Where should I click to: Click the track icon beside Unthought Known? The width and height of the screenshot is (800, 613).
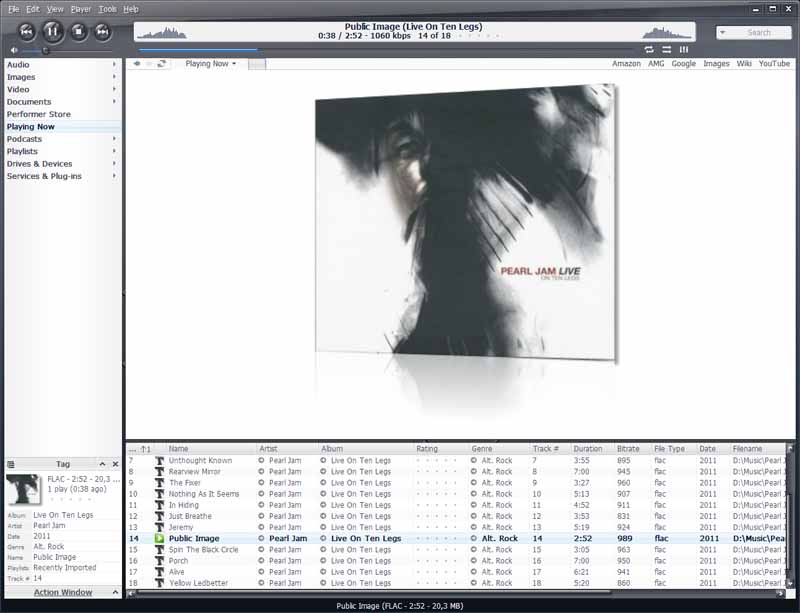pos(159,460)
